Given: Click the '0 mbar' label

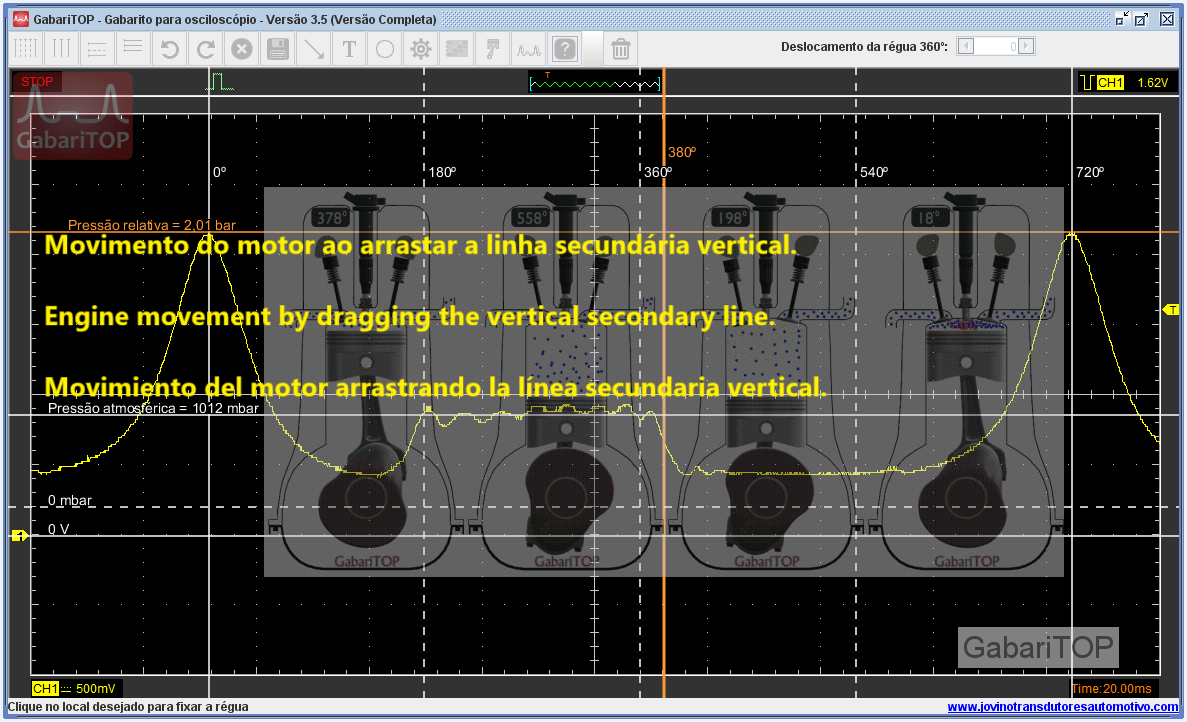Looking at the screenshot, I should [70, 500].
